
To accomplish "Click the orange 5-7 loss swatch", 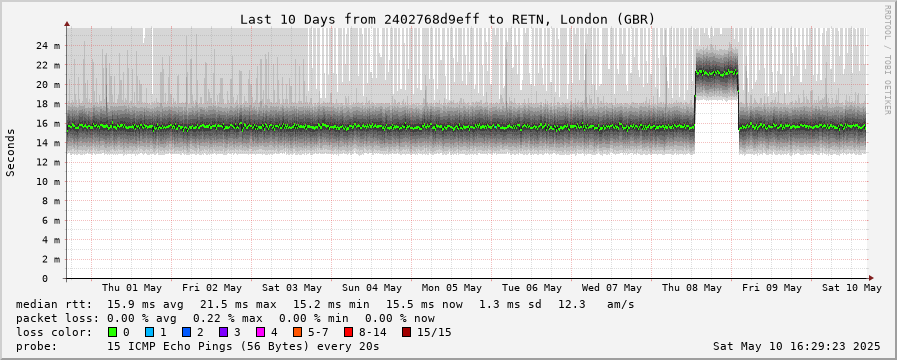I will point(296,332).
